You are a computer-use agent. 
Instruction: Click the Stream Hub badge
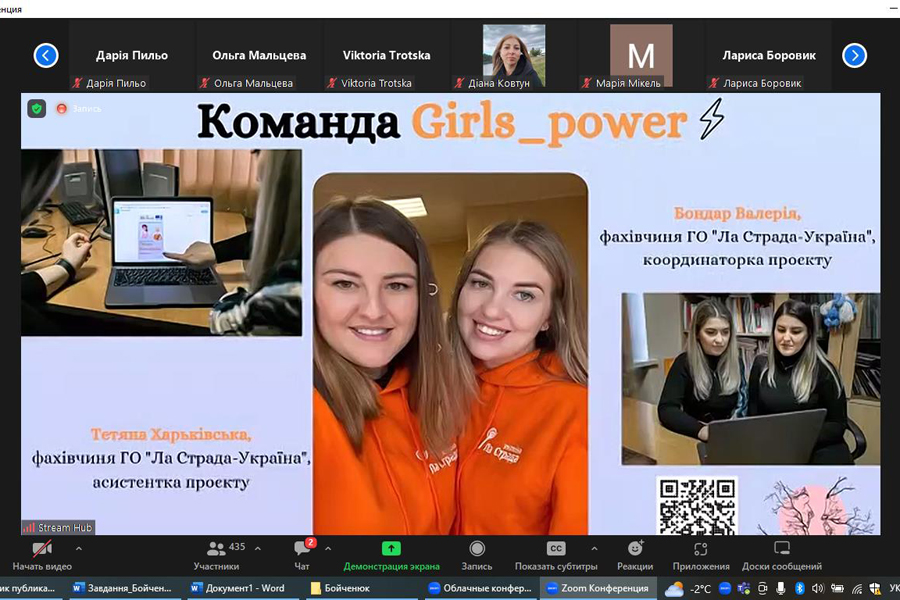point(58,527)
